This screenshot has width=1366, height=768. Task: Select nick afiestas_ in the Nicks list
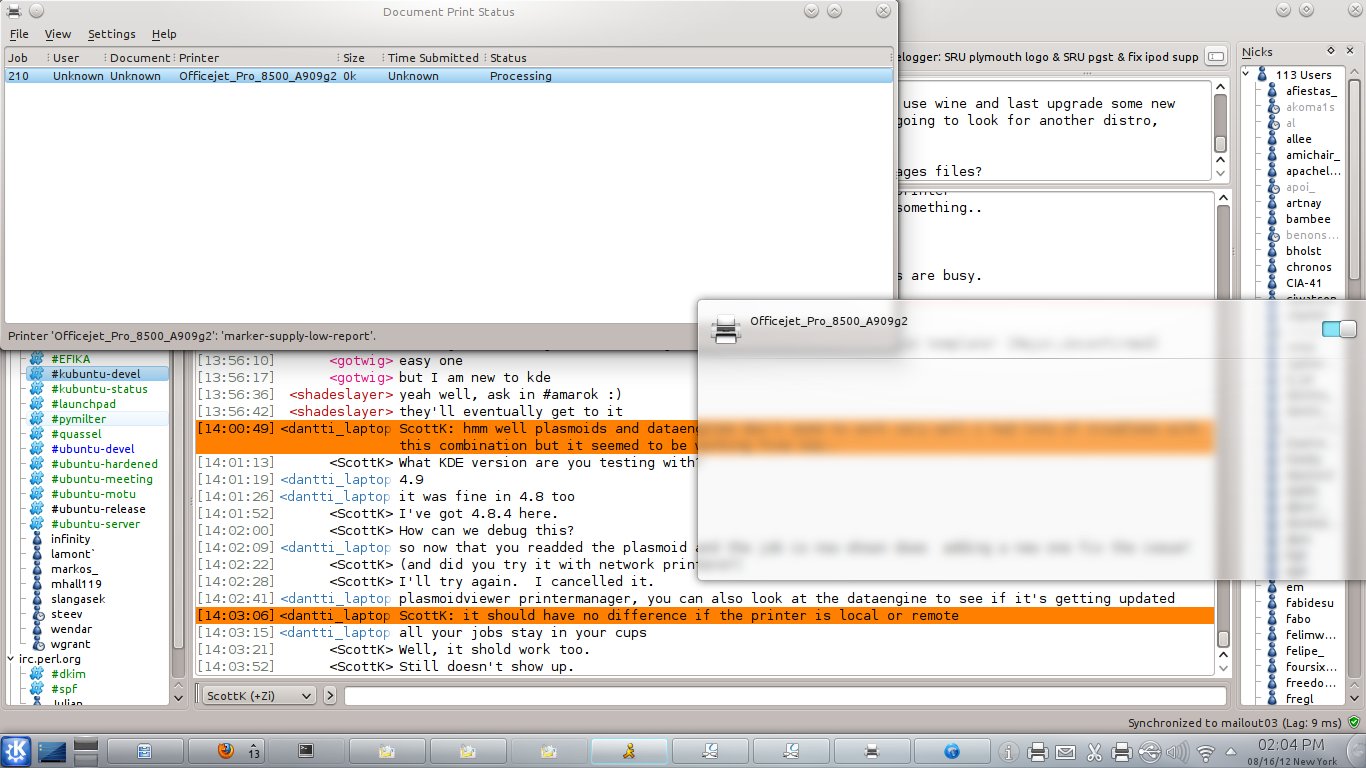tap(1311, 91)
